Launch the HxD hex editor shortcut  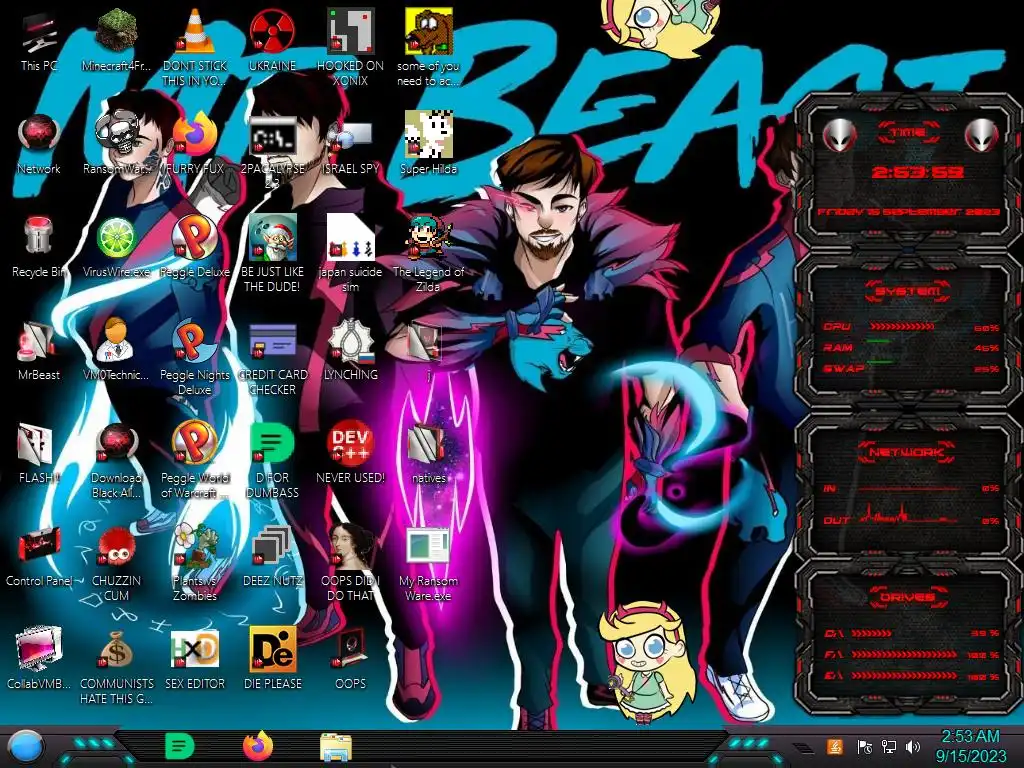click(195, 649)
